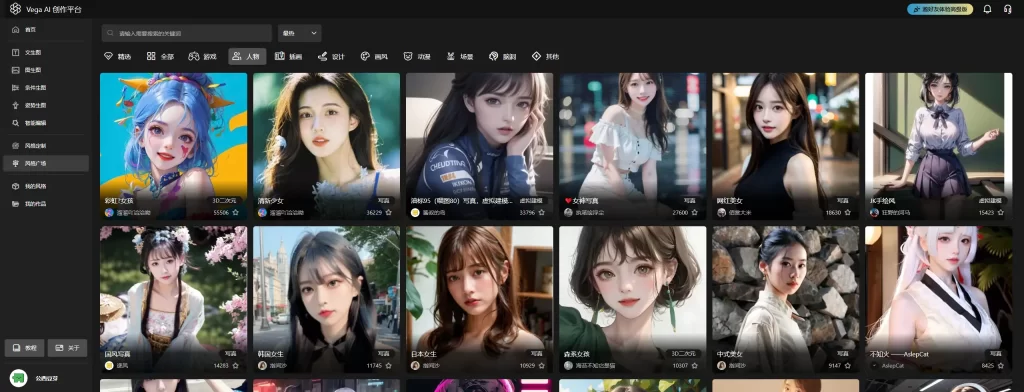This screenshot has height=392, width=1024.
Task: Select the 游戏 category tab
Action: [x=202, y=57]
